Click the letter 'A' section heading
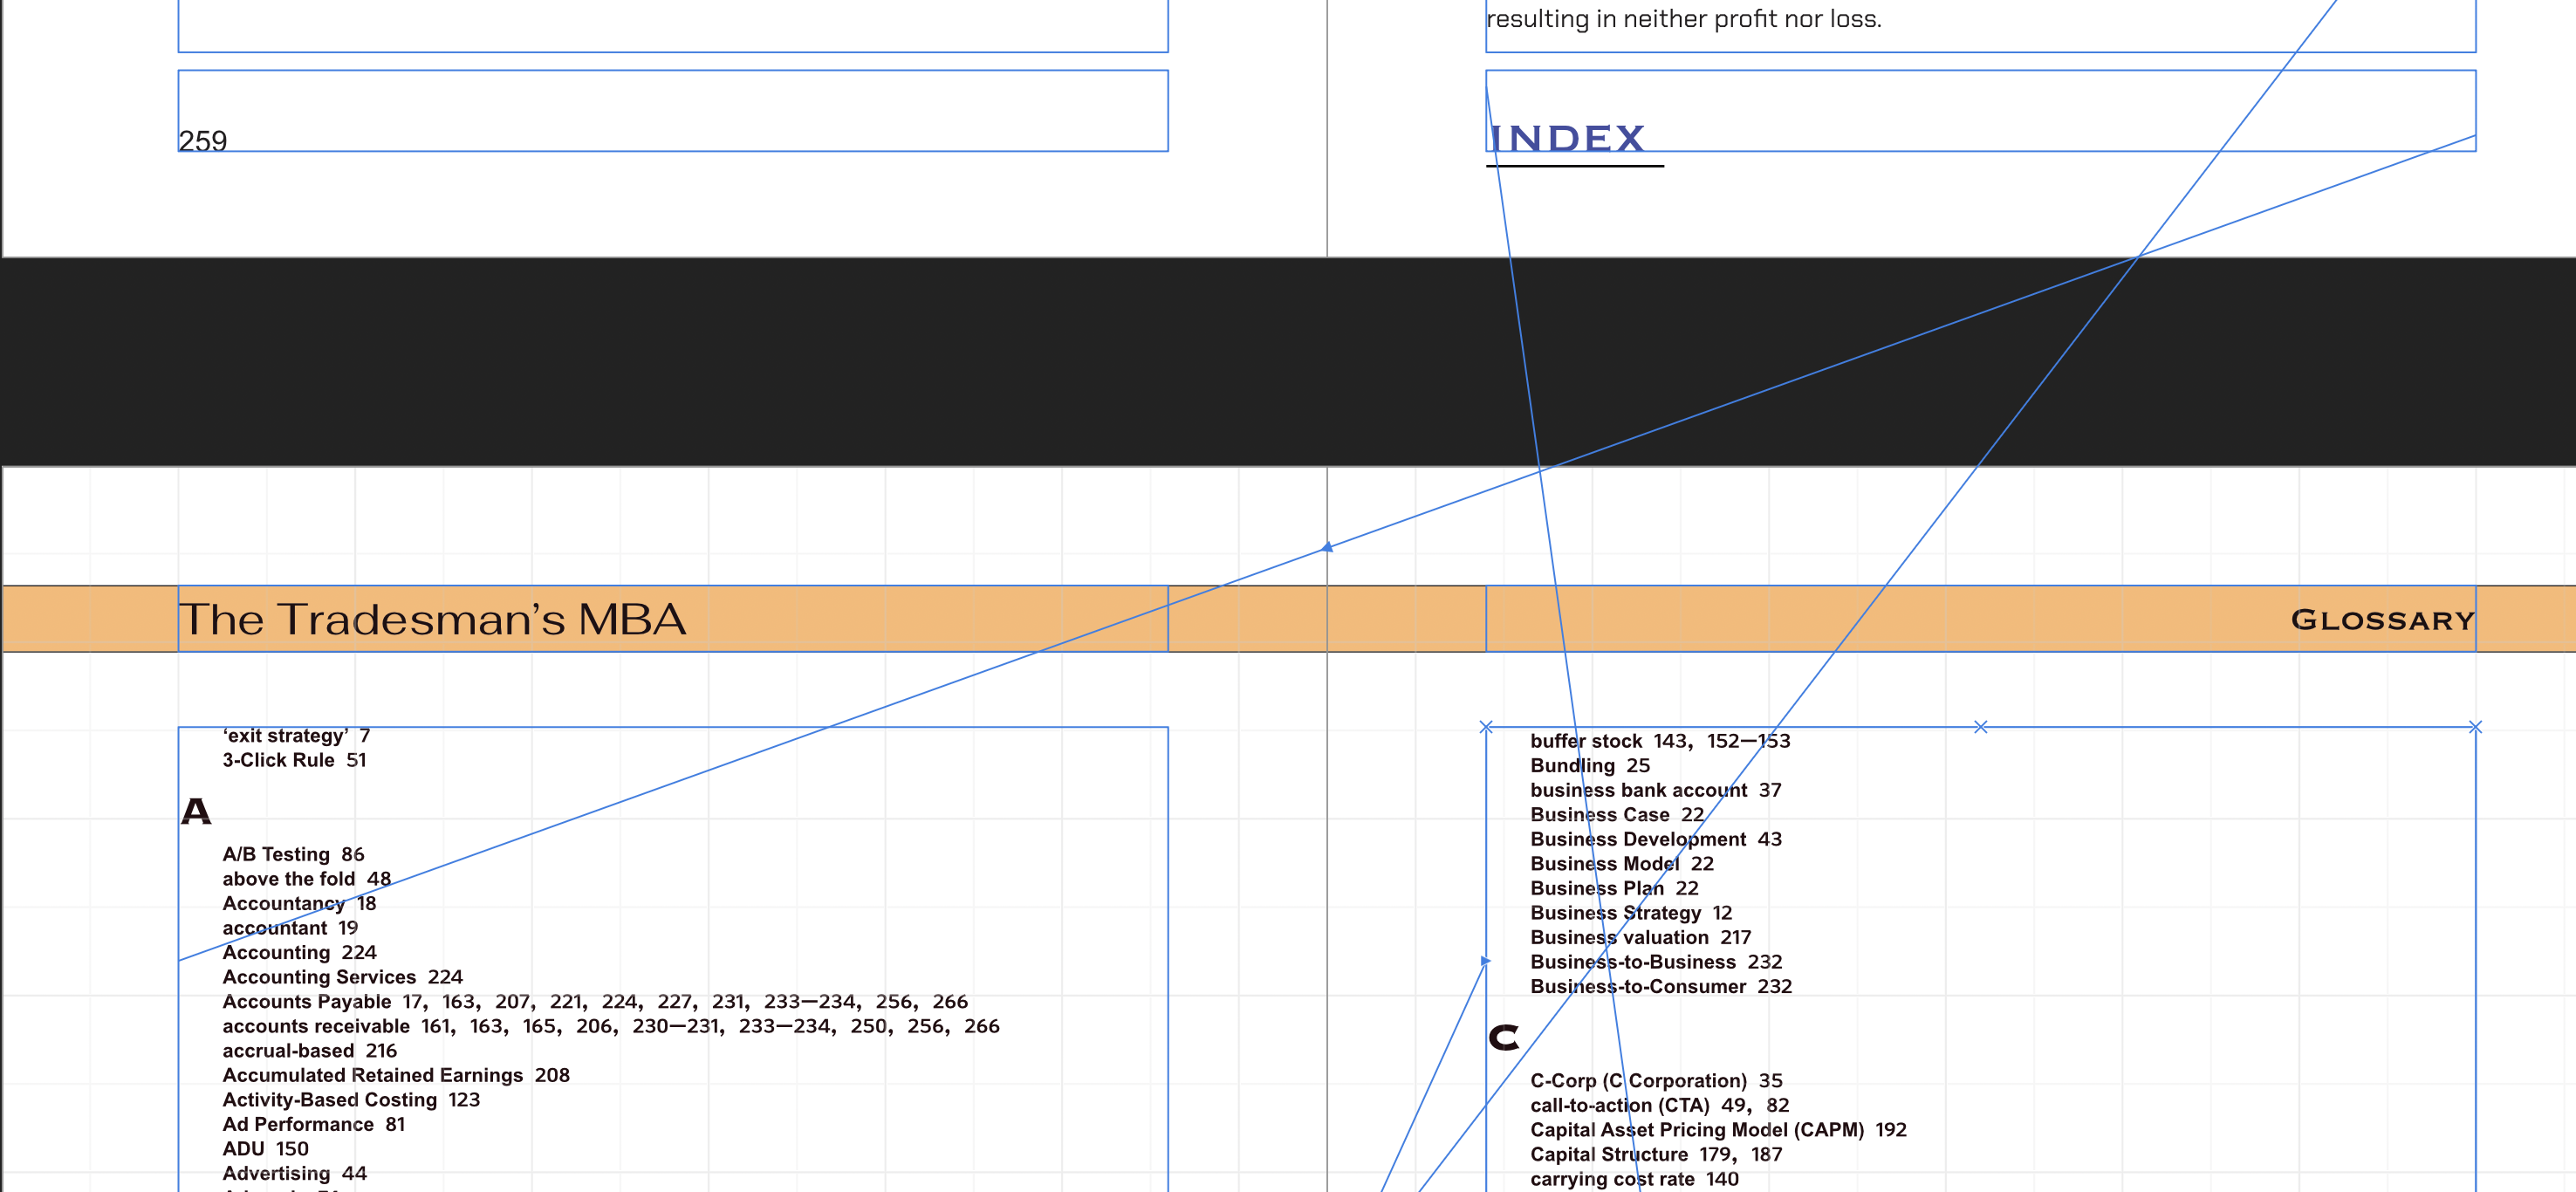Screen dimensions: 2576x1192 [196, 811]
